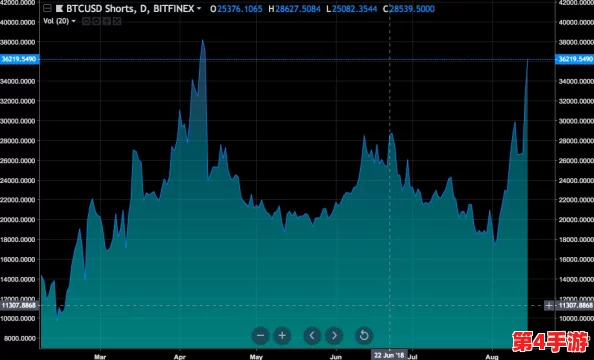Screen dimensions: 594x360
Task: Click the Aug label on time axis
Action: click(492, 357)
